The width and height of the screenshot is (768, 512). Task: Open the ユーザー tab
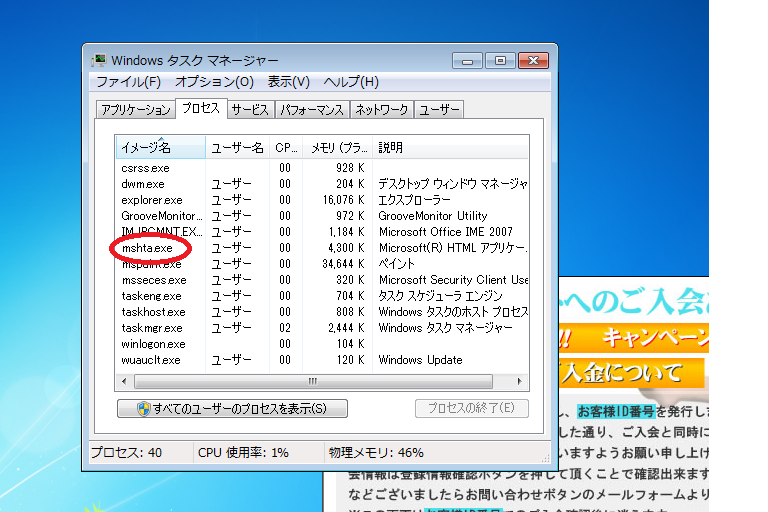(439, 110)
